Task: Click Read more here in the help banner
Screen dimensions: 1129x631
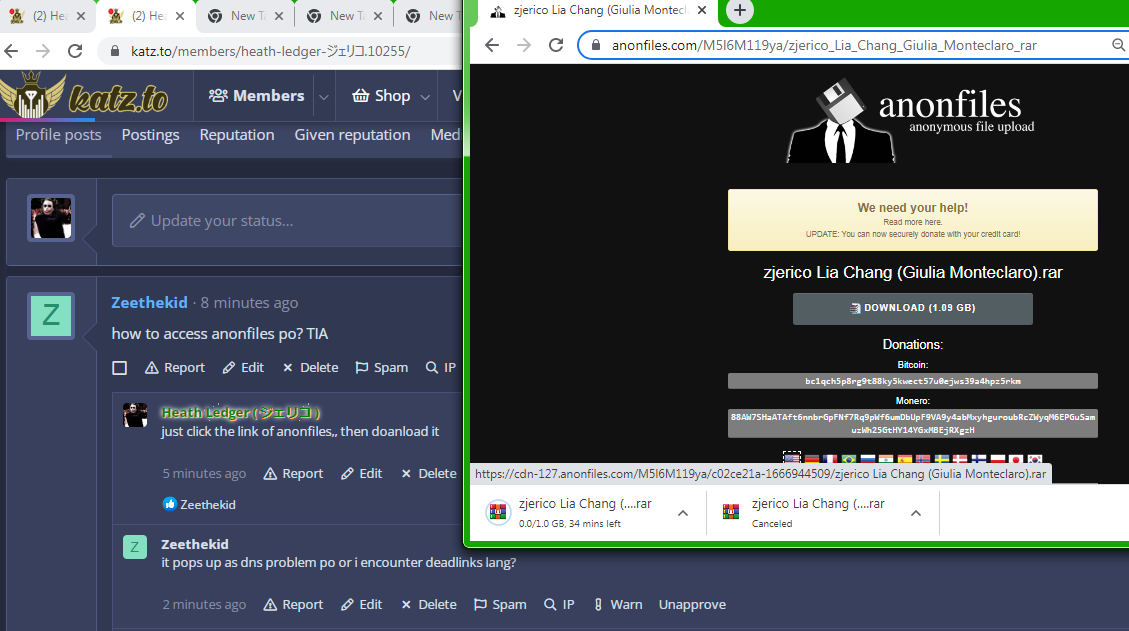Action: (912, 222)
